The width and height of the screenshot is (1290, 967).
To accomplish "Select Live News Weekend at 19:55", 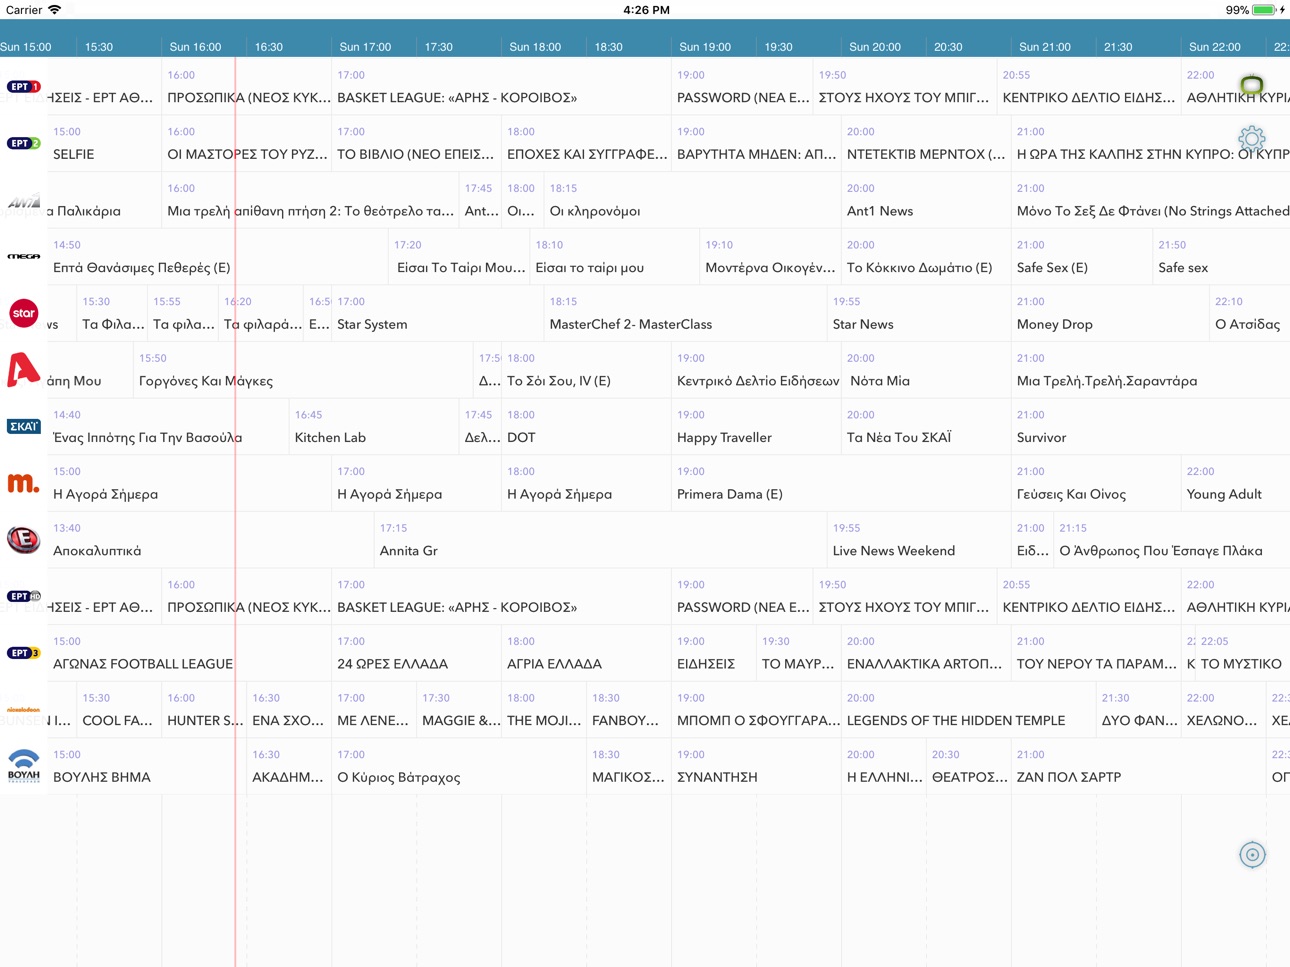I will (x=919, y=541).
